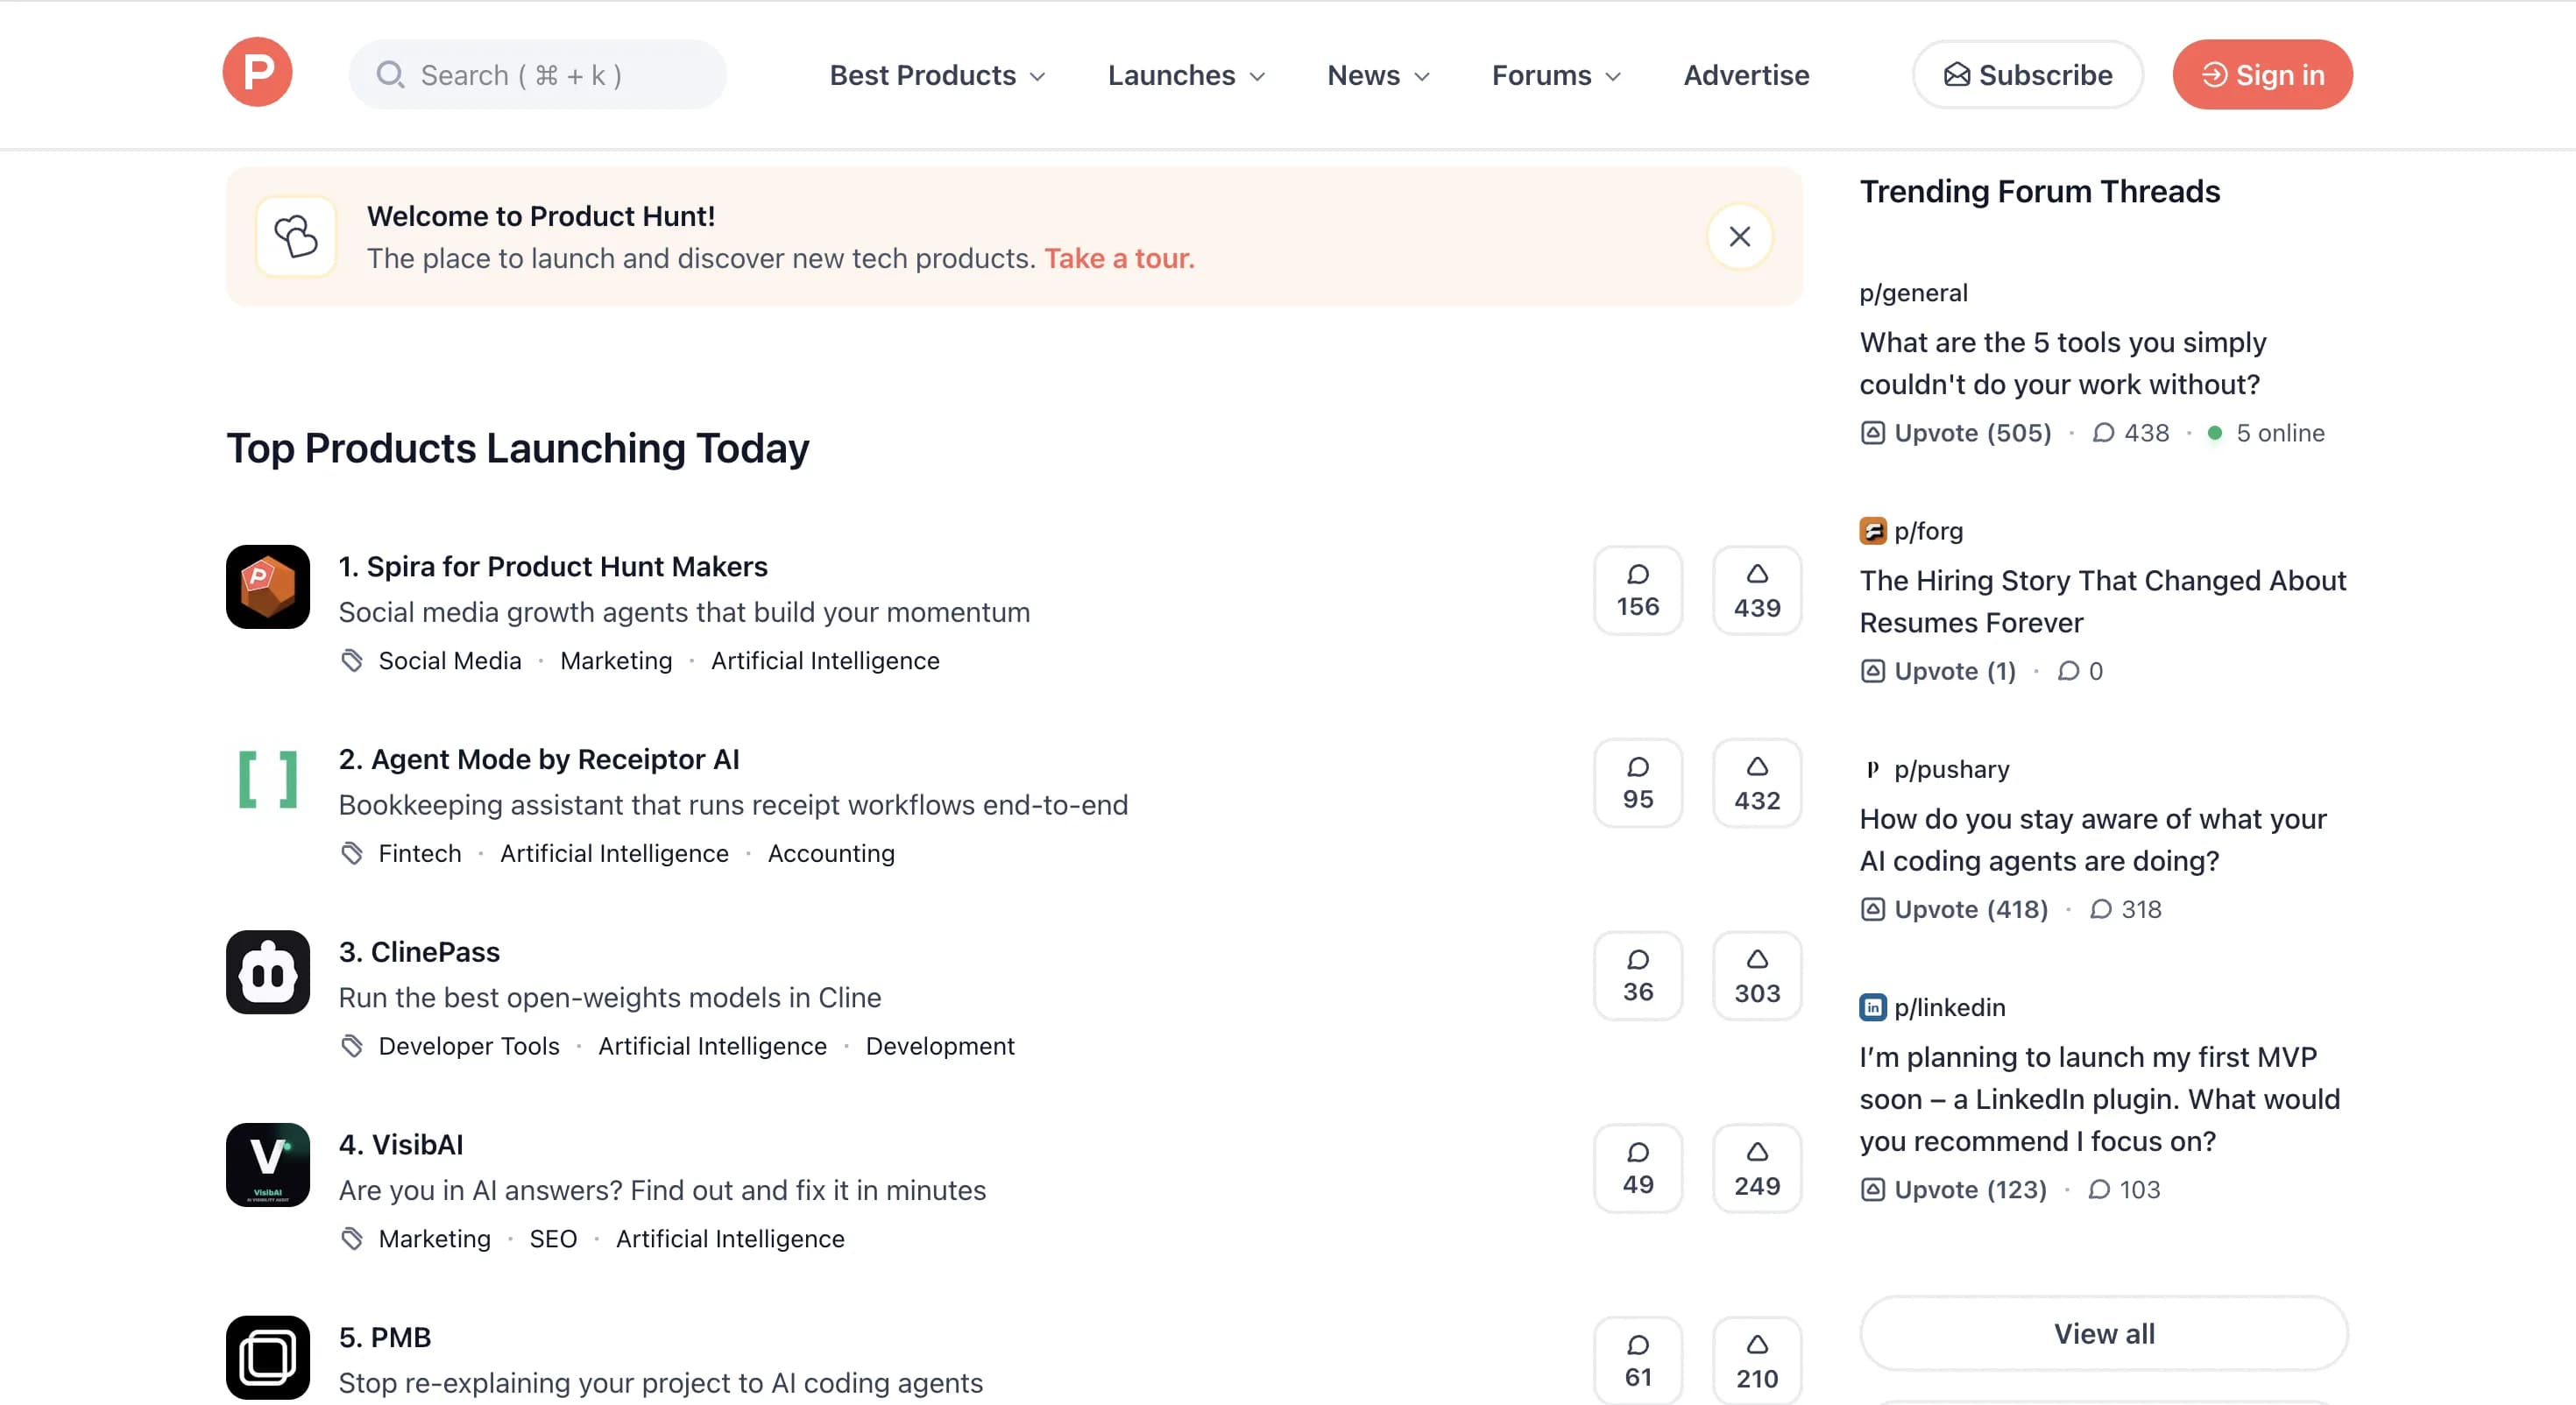Open the Advertise page
The image size is (2576, 1405).
click(1746, 75)
